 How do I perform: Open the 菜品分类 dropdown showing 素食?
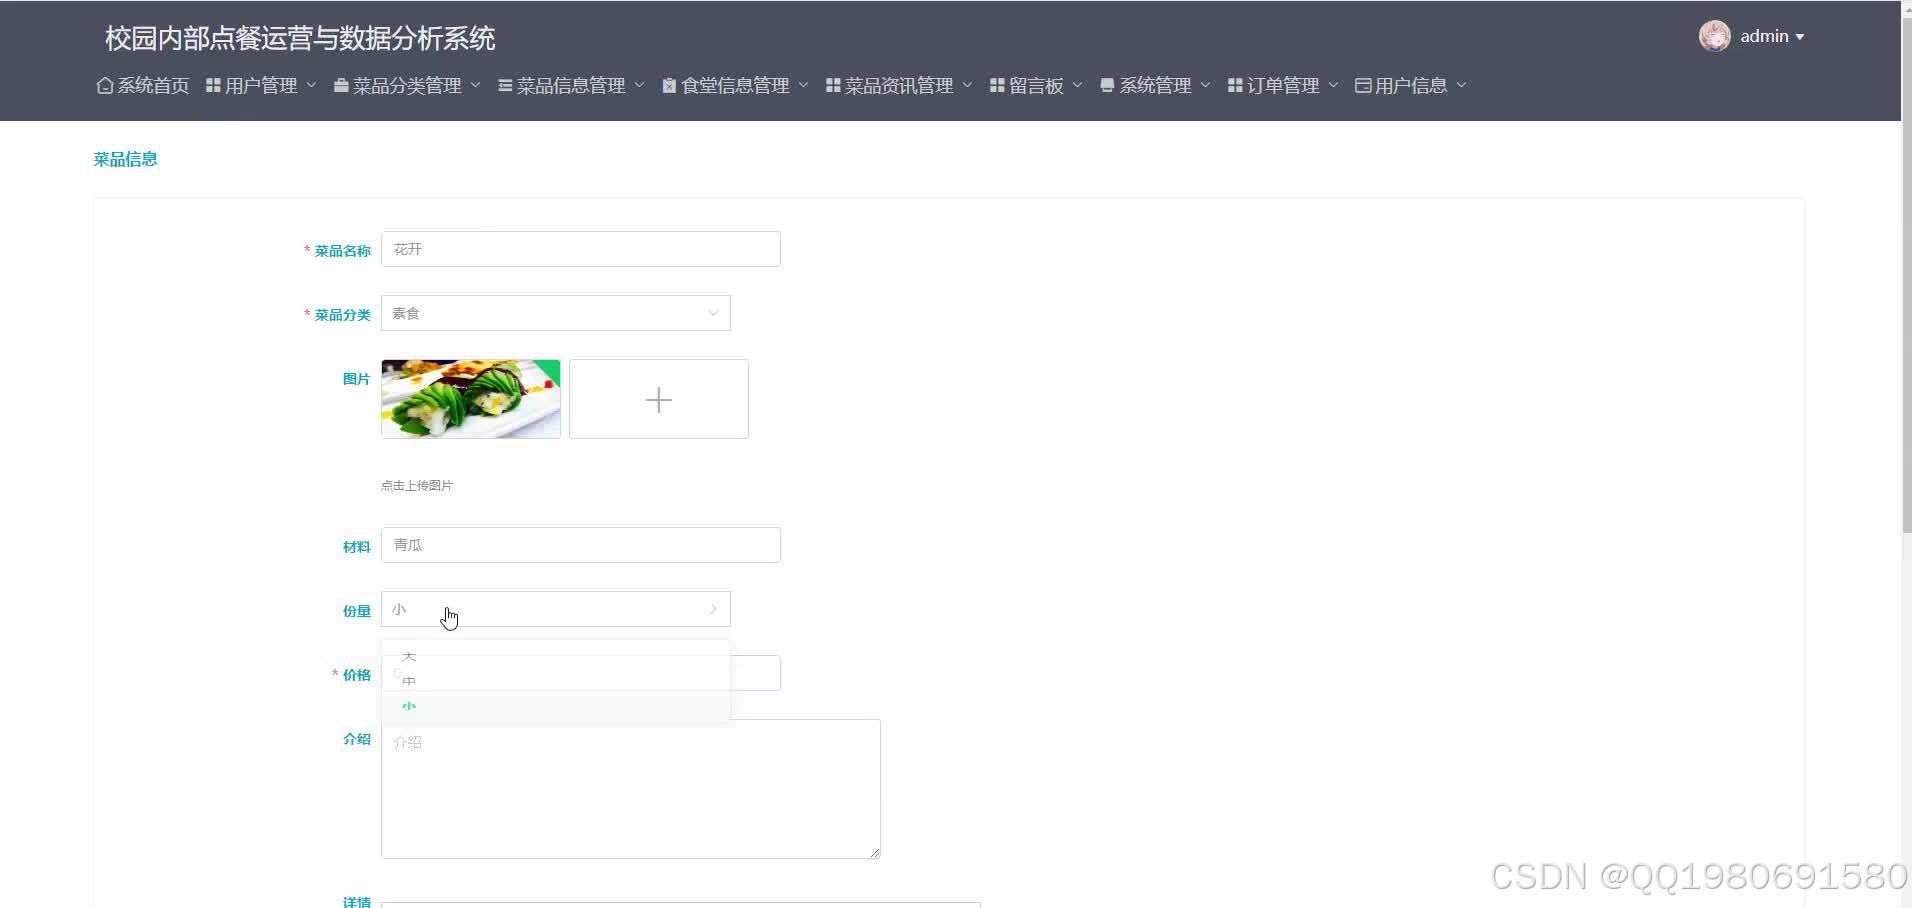coord(556,312)
